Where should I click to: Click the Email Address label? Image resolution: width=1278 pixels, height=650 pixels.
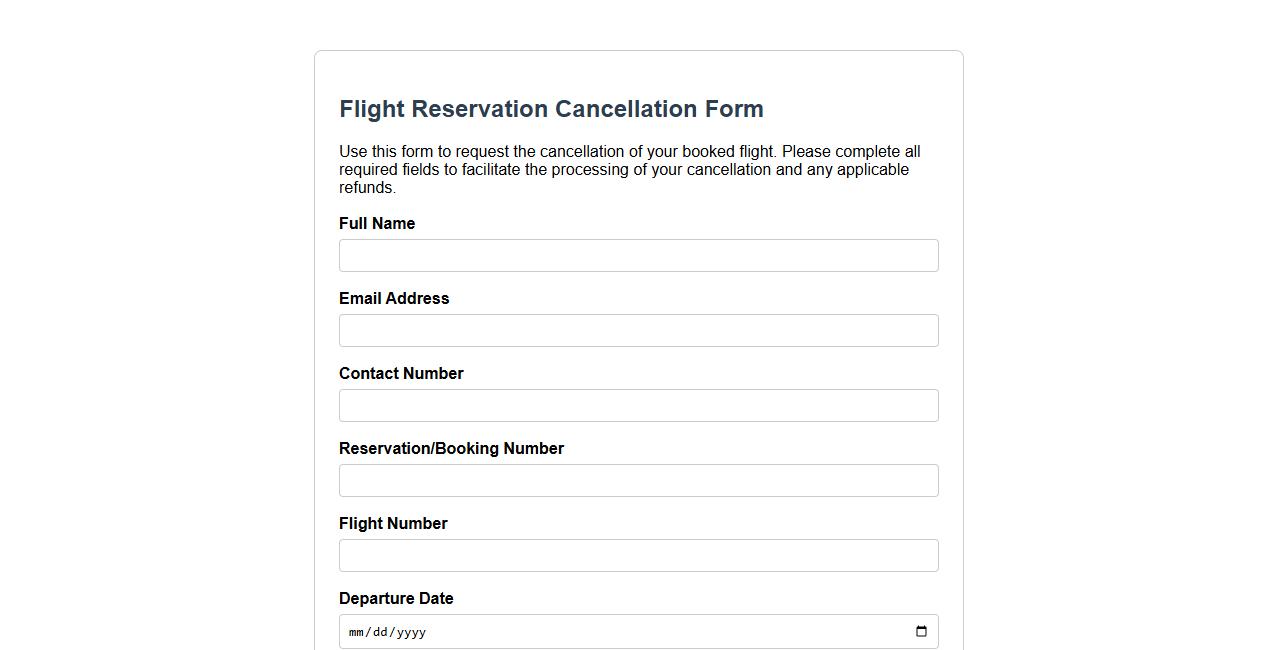(394, 298)
